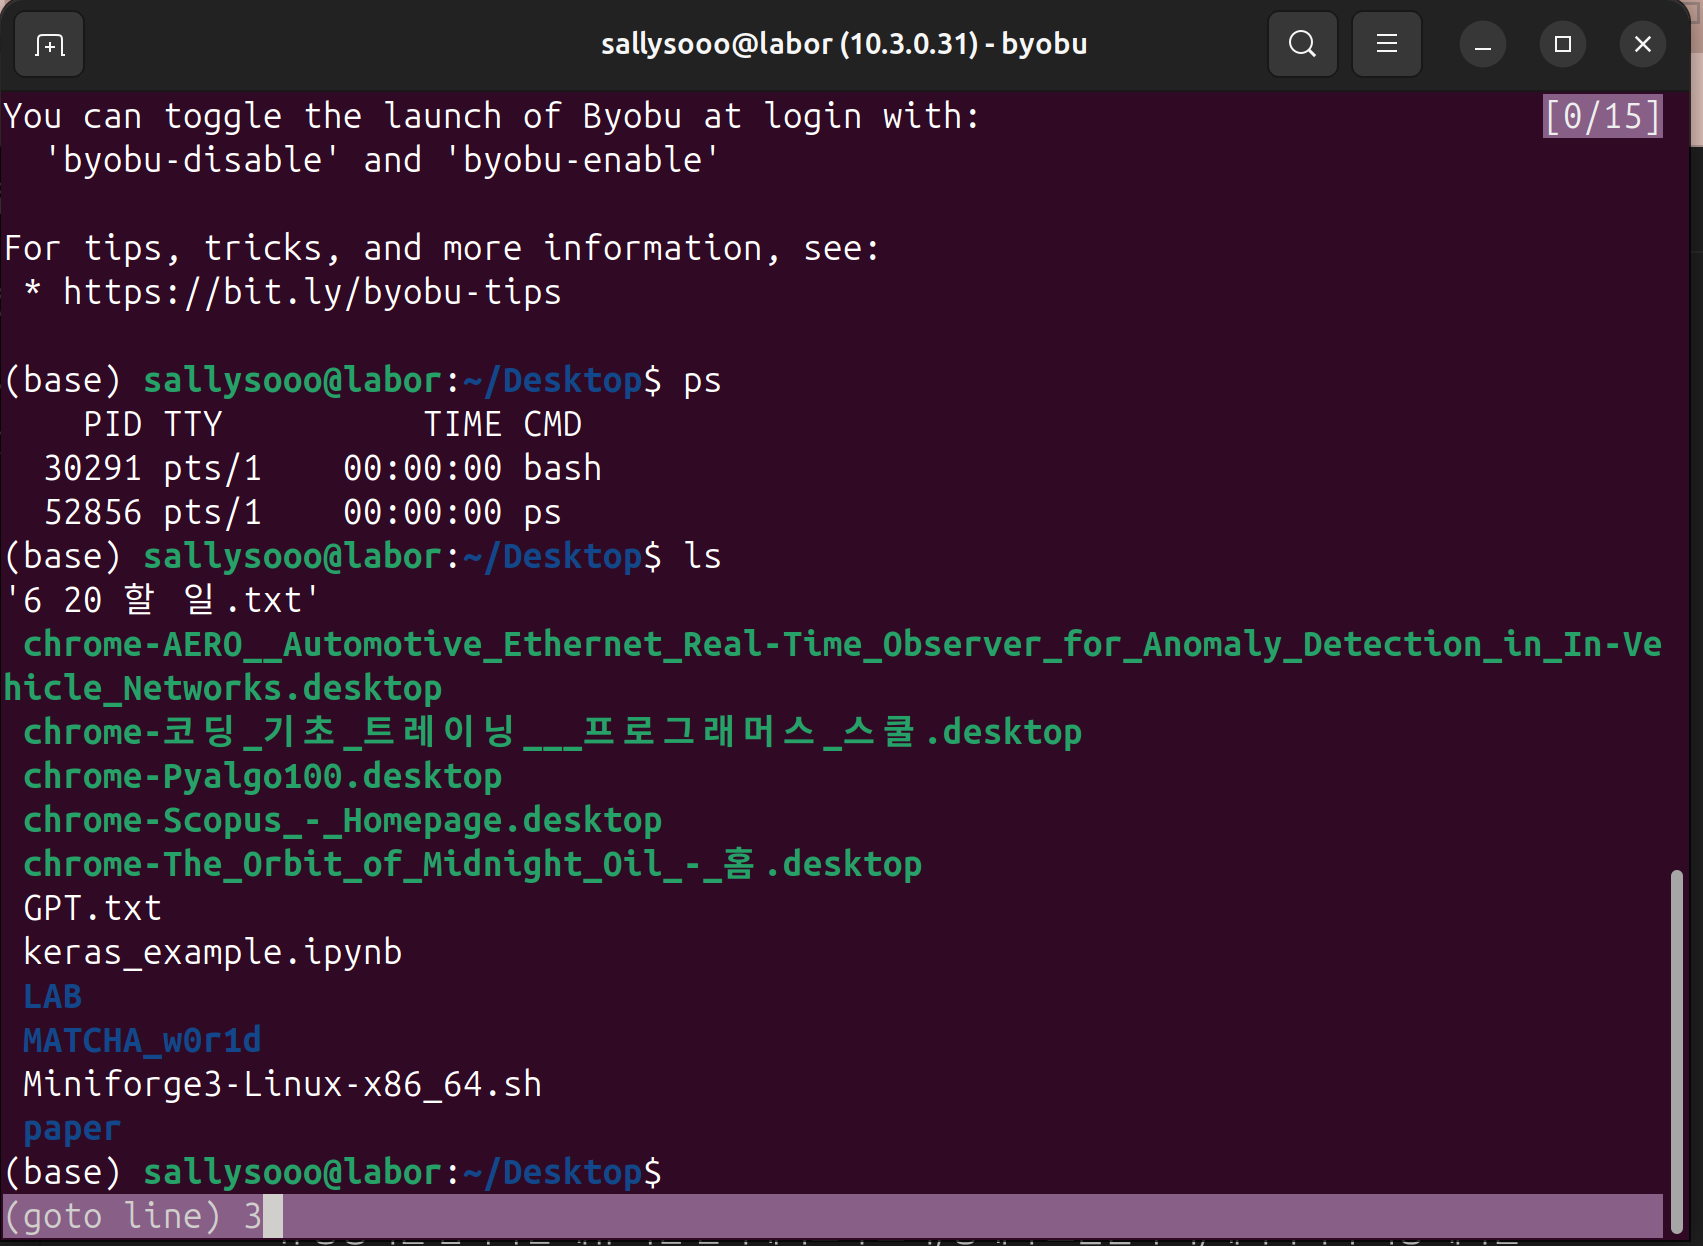Click the 'For tips, tricks' information line
This screenshot has height=1246, width=1703.
(442, 248)
